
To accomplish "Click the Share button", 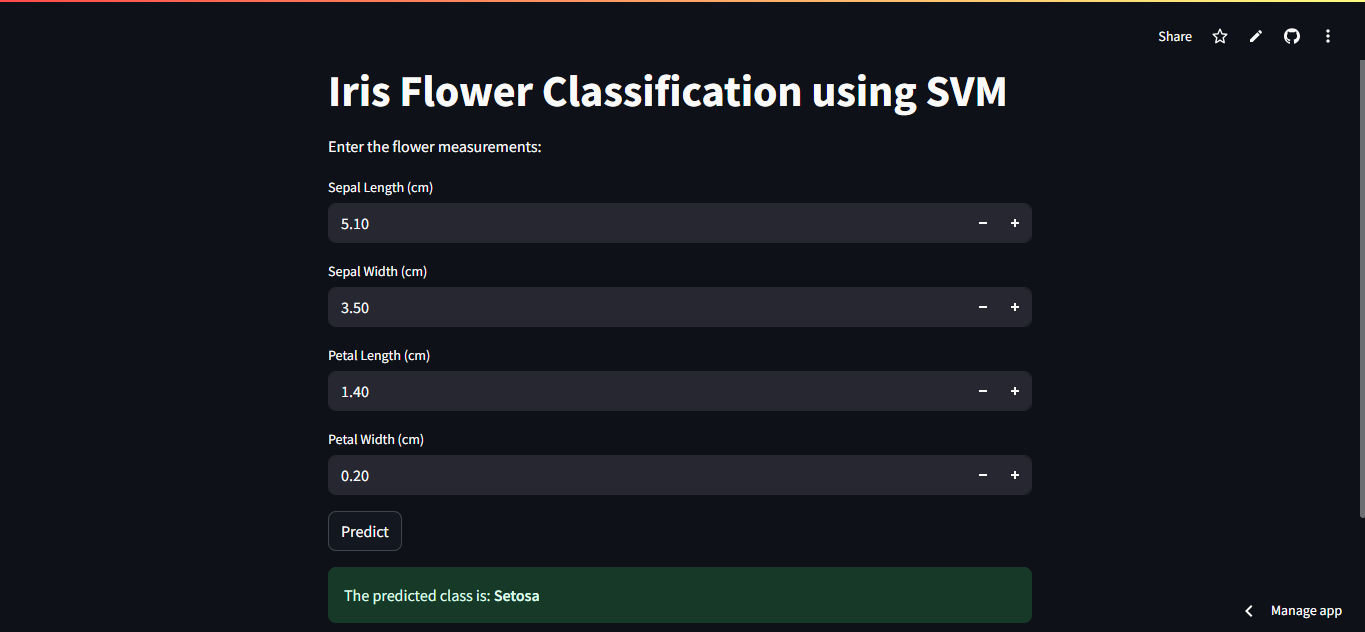I will coord(1175,36).
